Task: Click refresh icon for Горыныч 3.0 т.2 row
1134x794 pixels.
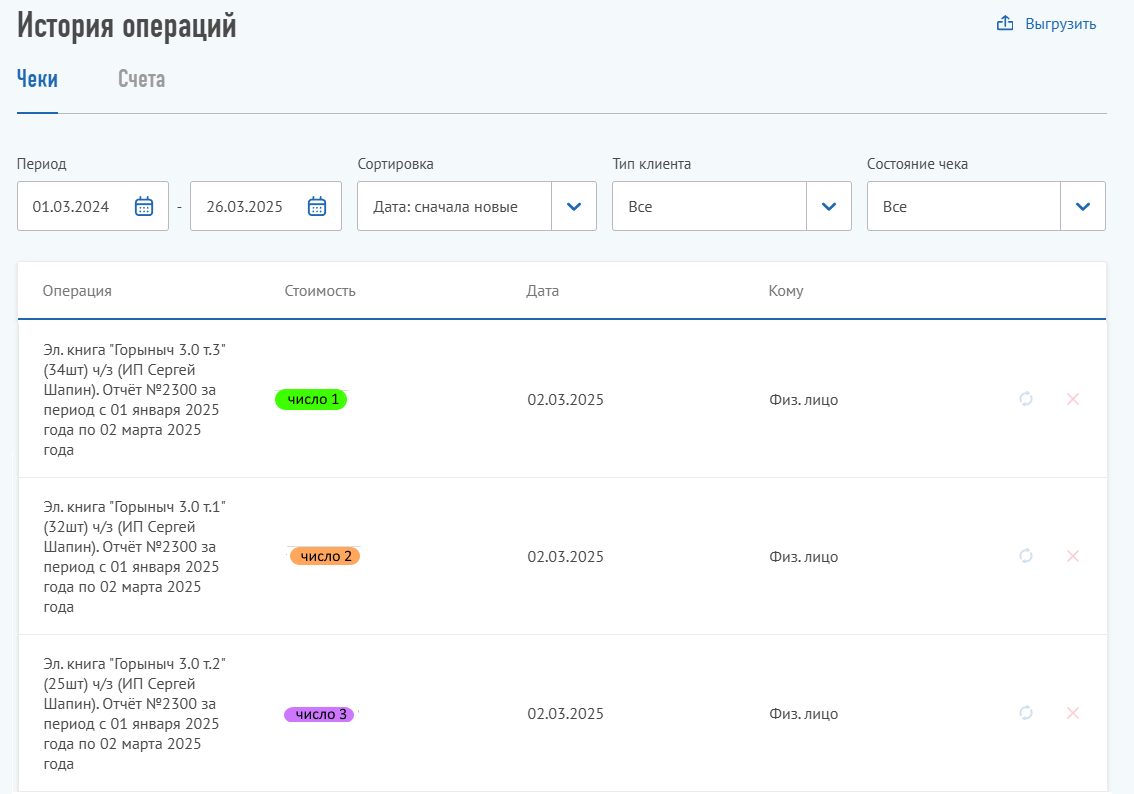Action: click(x=1025, y=713)
